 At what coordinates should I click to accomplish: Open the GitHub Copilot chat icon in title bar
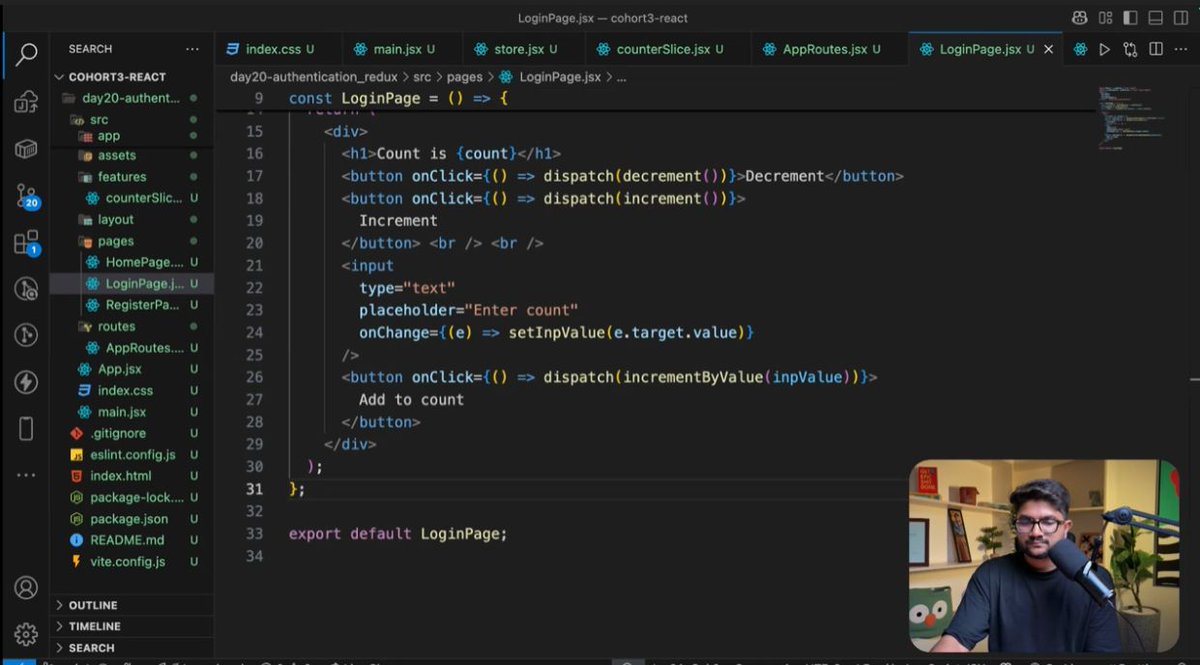1079,18
